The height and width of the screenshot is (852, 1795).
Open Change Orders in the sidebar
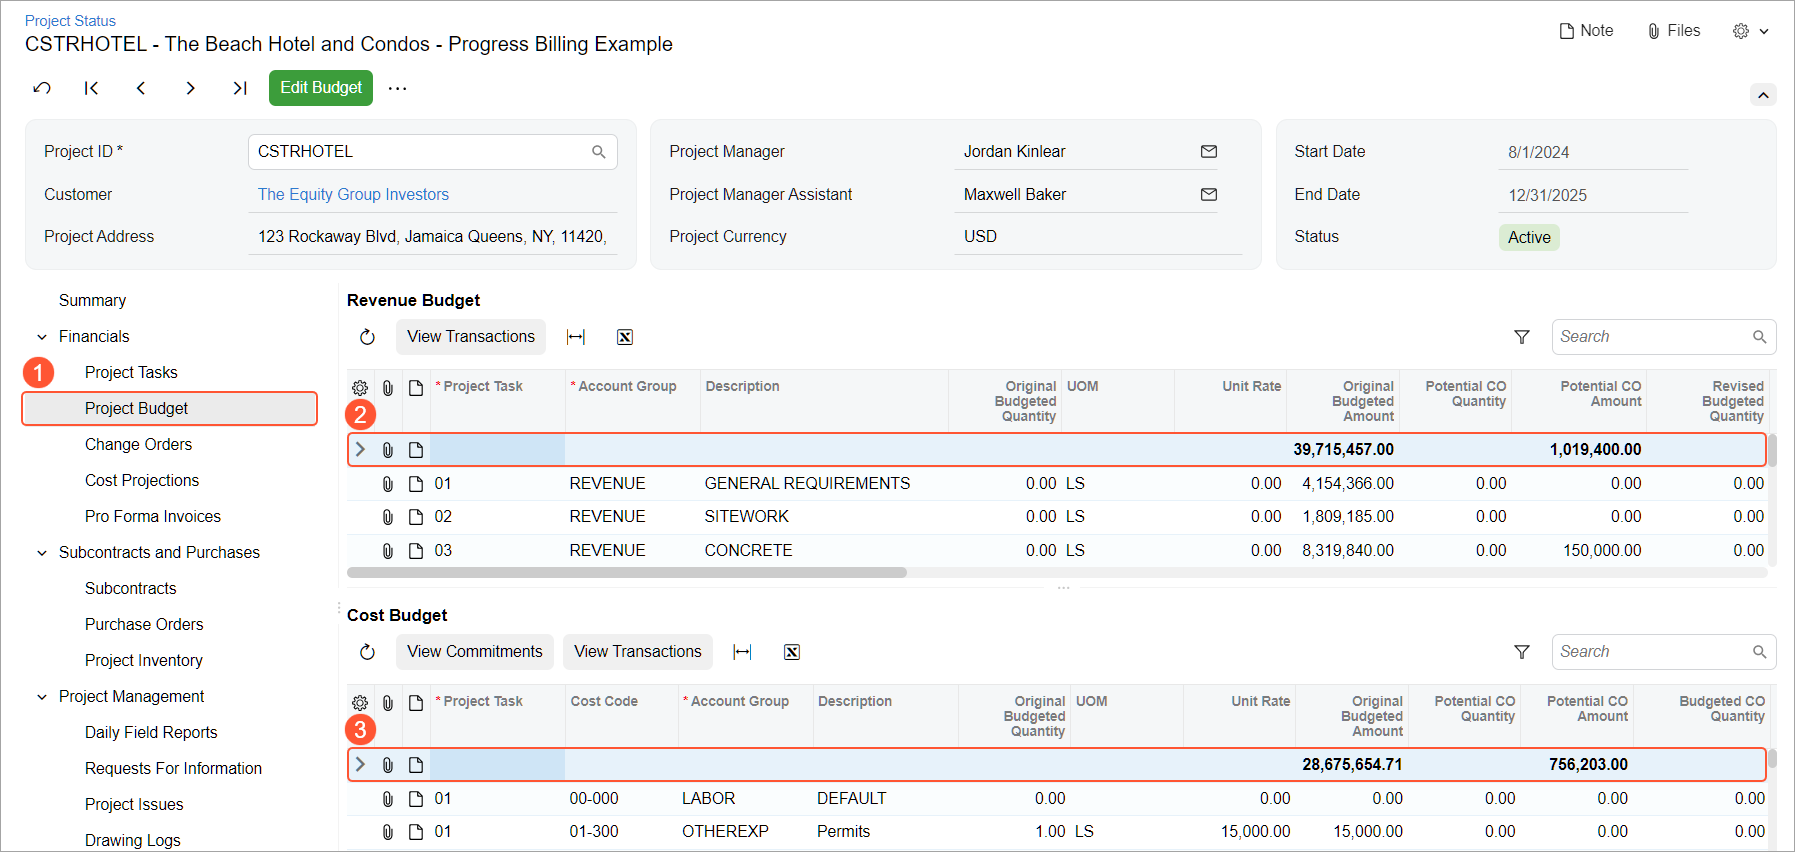click(x=138, y=444)
